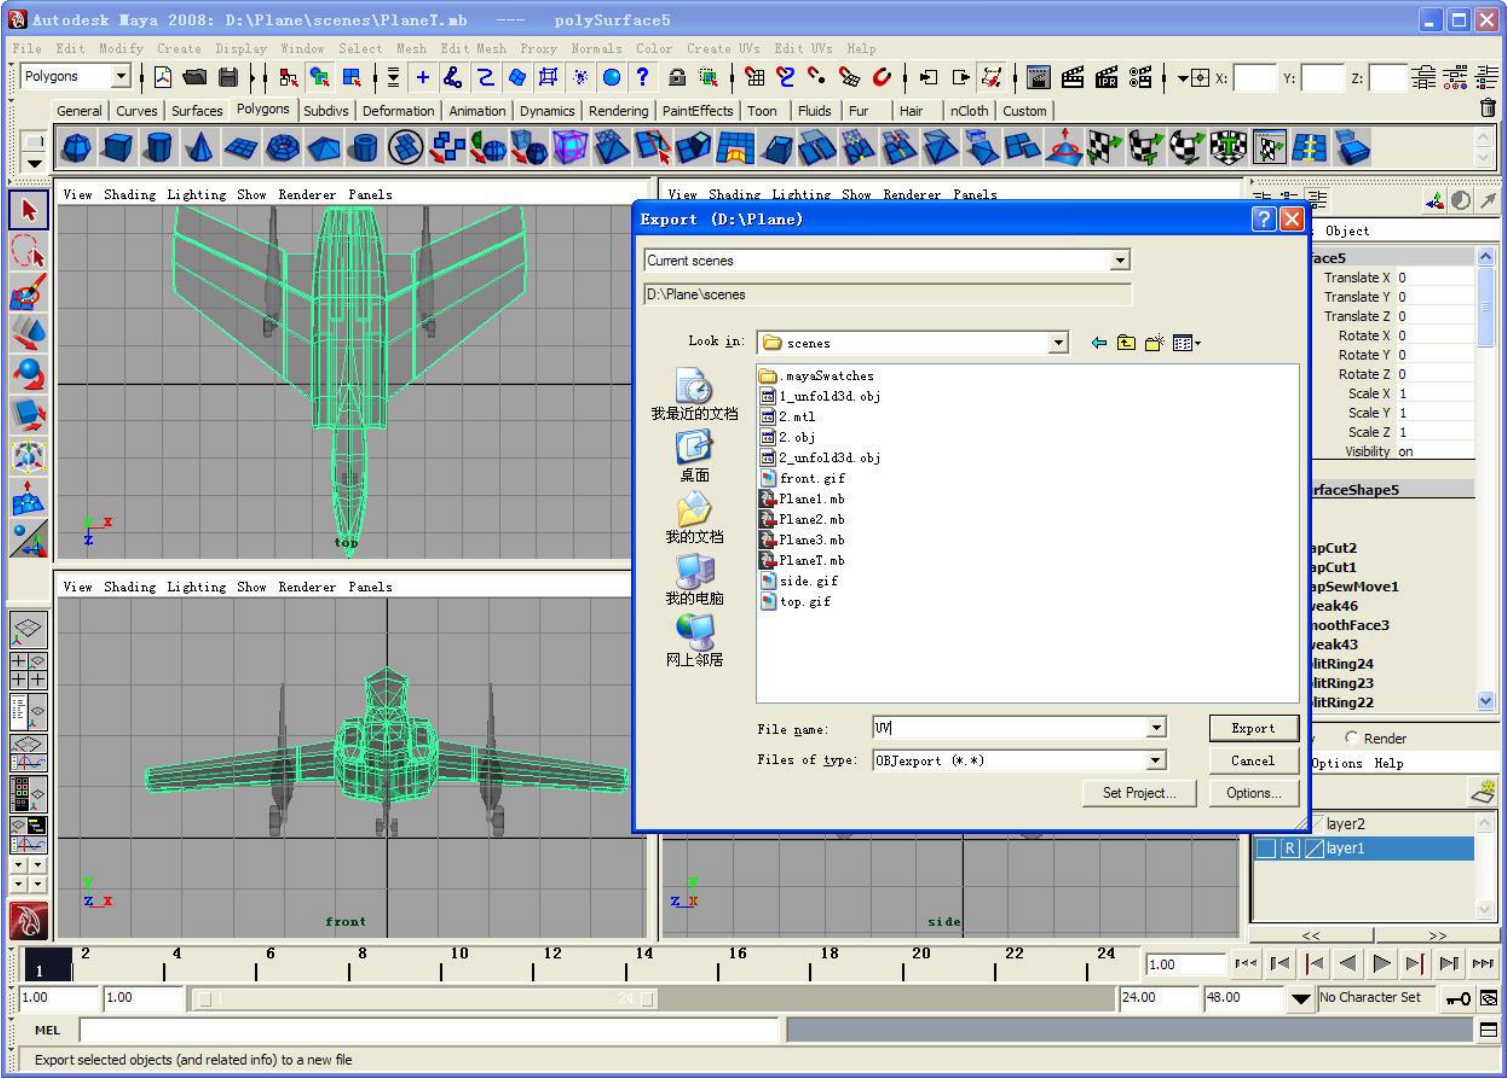Toggle the visibility box of layer1
The image size is (1507, 1079).
[1266, 848]
